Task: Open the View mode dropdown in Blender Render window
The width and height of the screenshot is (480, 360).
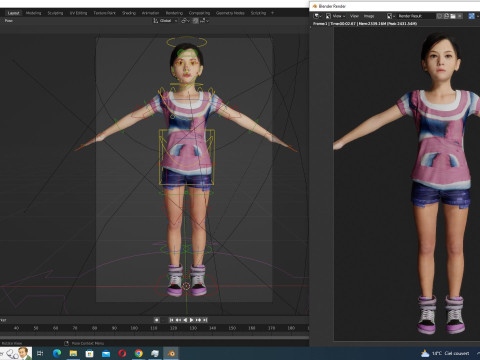Action: tap(338, 16)
